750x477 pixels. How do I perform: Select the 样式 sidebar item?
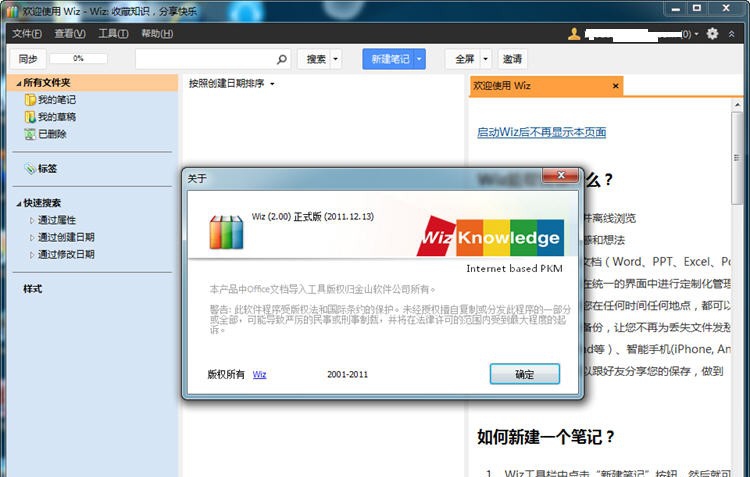(33, 289)
